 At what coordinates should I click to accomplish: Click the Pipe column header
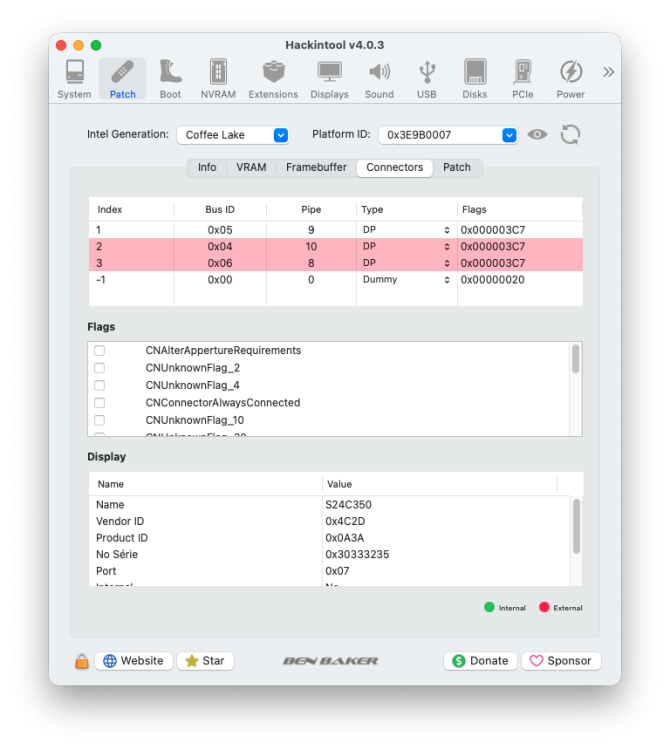point(311,210)
